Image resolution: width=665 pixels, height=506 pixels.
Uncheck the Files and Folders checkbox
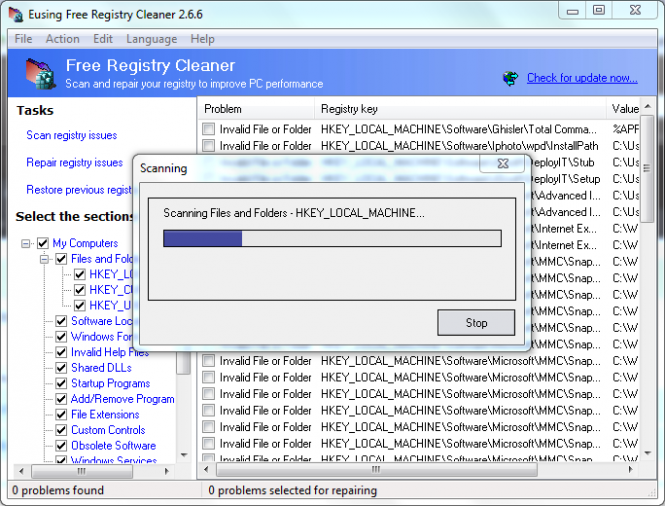[61, 259]
